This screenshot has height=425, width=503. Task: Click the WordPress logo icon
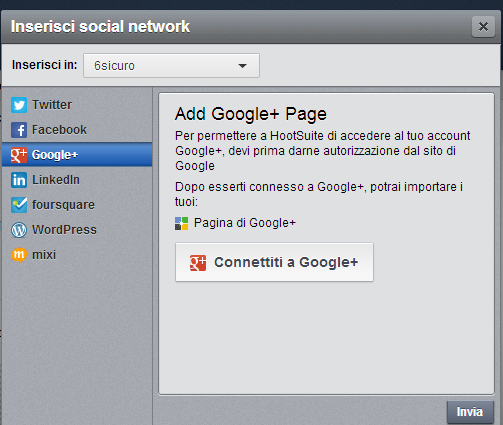point(19,230)
